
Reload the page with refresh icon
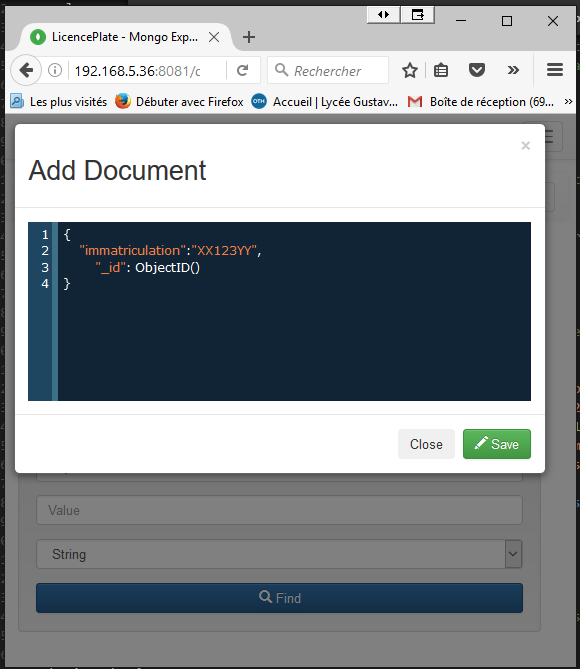coord(242,70)
